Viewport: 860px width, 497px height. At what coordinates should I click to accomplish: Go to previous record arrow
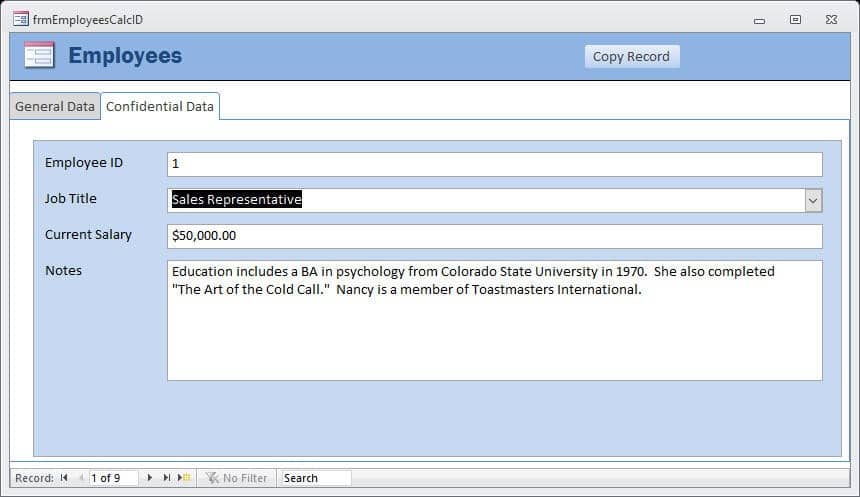click(x=81, y=478)
